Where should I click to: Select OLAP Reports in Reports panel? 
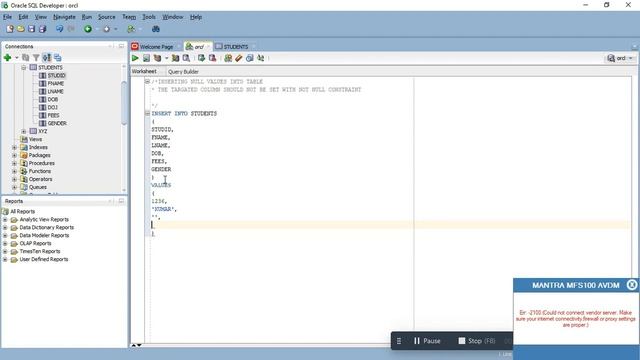pyautogui.click(x=36, y=243)
